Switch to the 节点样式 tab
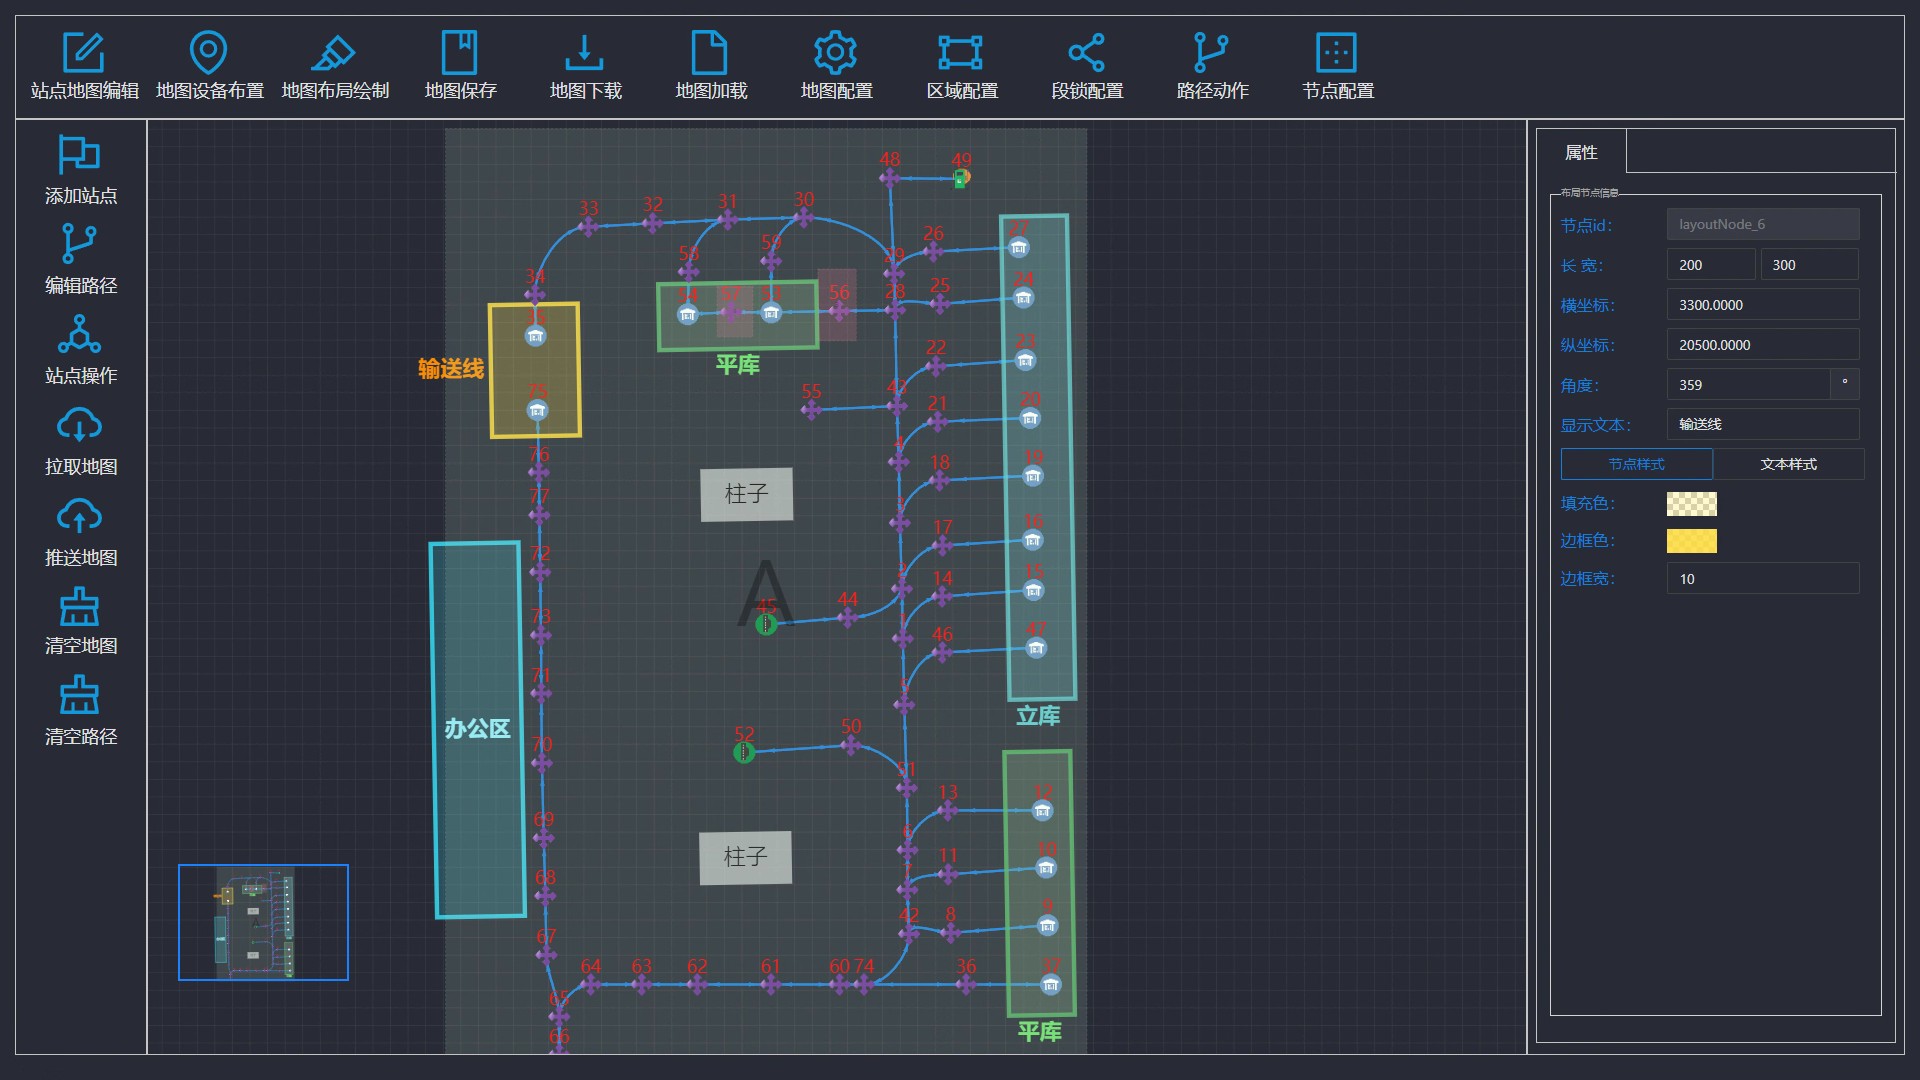This screenshot has width=1920, height=1080. [x=1637, y=464]
